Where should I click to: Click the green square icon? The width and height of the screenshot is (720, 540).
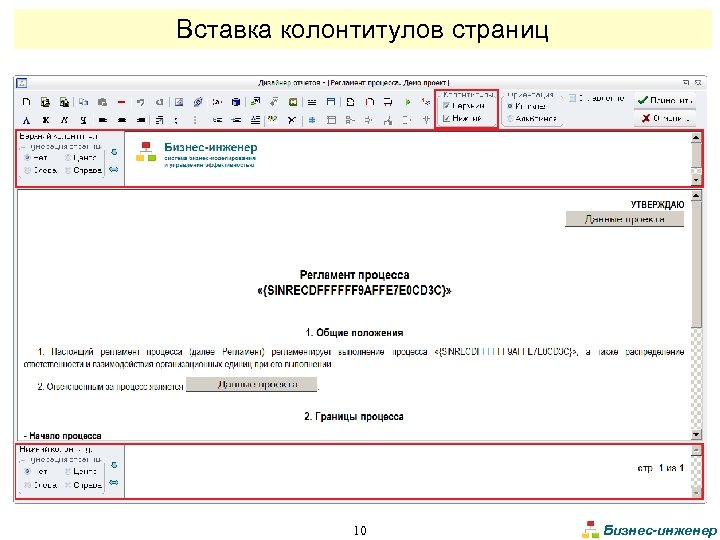[x=292, y=102]
